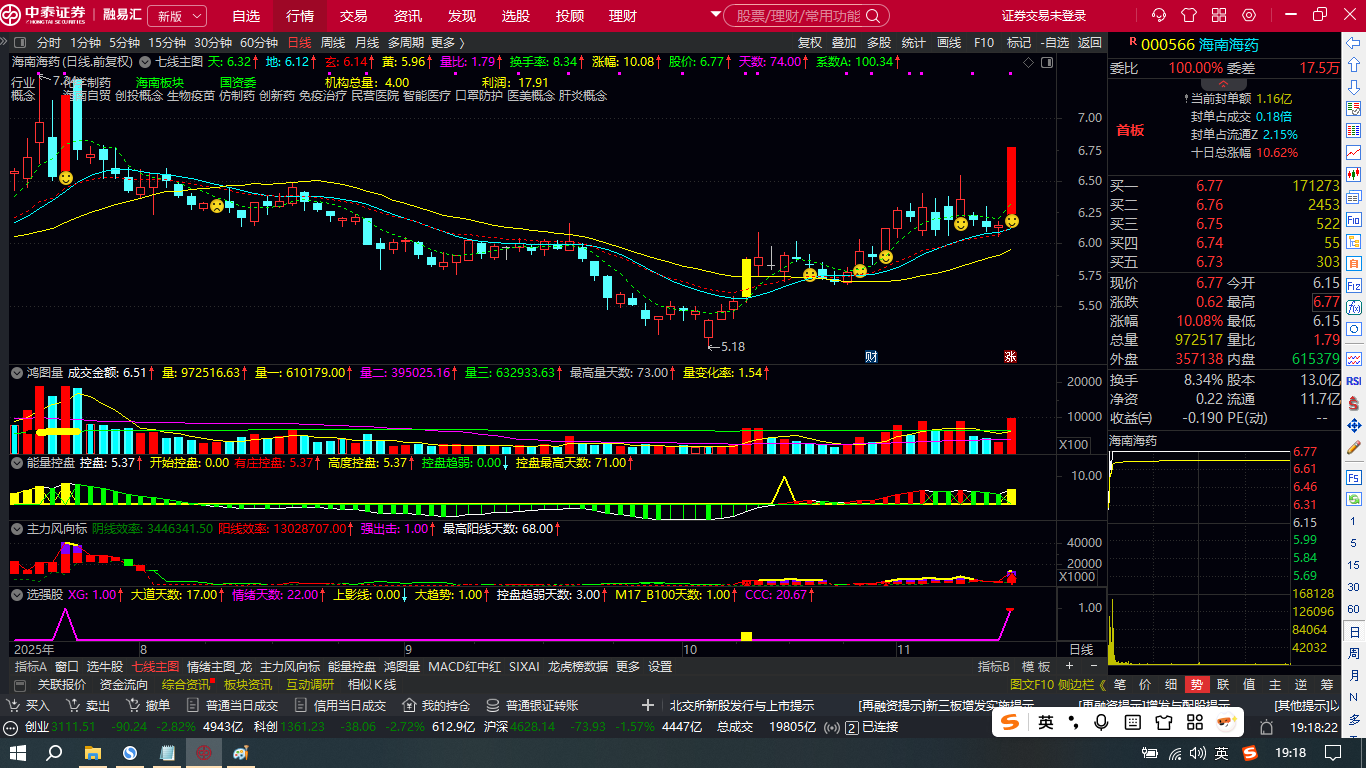Screen dimensions: 1366x768
Task: Click the 买入 cart icon
Action: [x=13, y=705]
